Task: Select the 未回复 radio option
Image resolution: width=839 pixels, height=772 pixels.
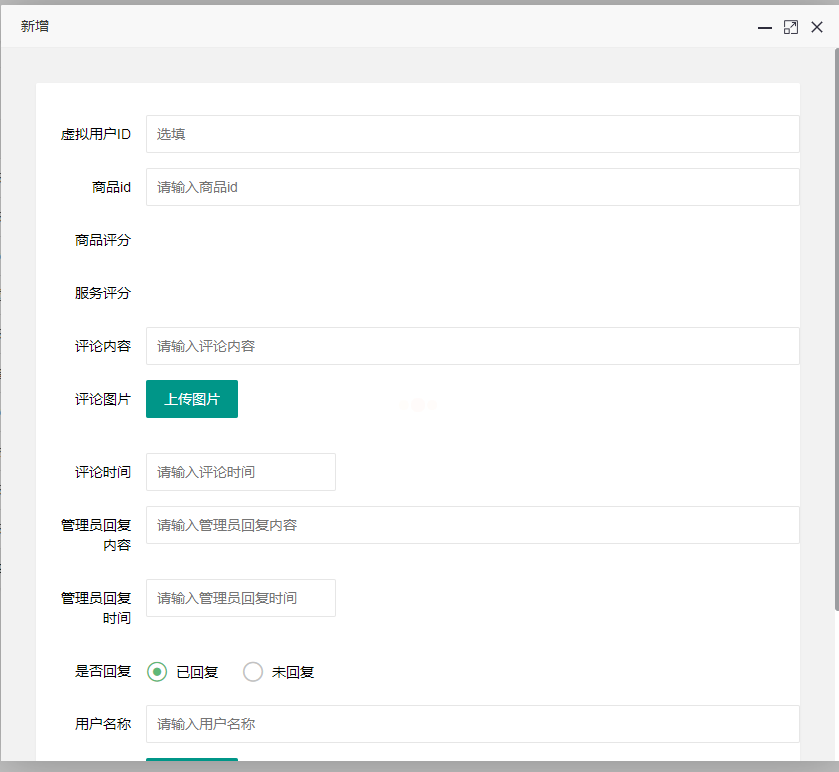Action: [278, 672]
